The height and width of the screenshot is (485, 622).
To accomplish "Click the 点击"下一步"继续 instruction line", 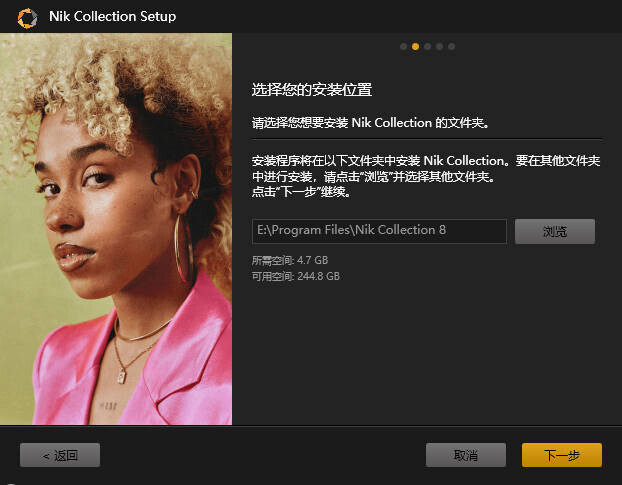I will 301,192.
